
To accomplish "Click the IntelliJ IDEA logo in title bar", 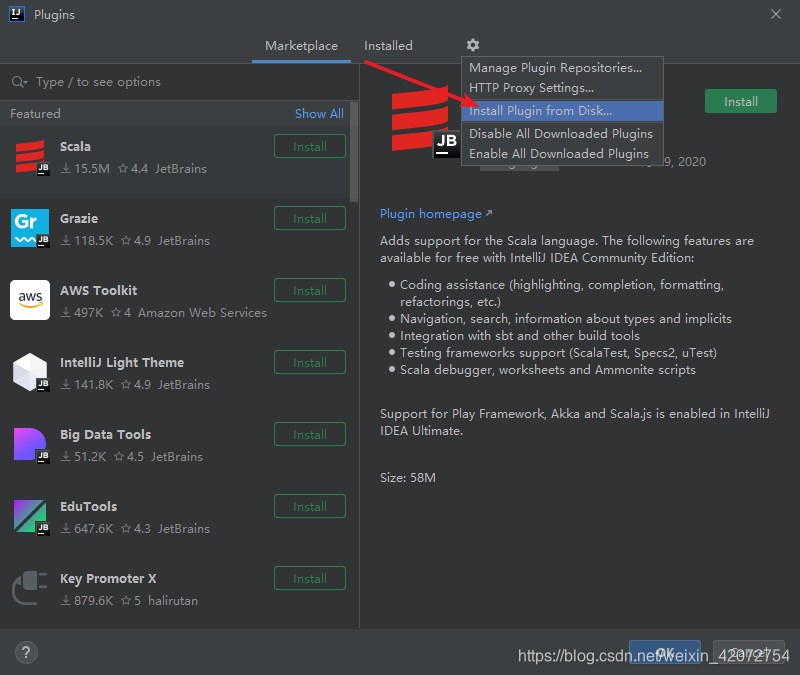I will tap(17, 14).
